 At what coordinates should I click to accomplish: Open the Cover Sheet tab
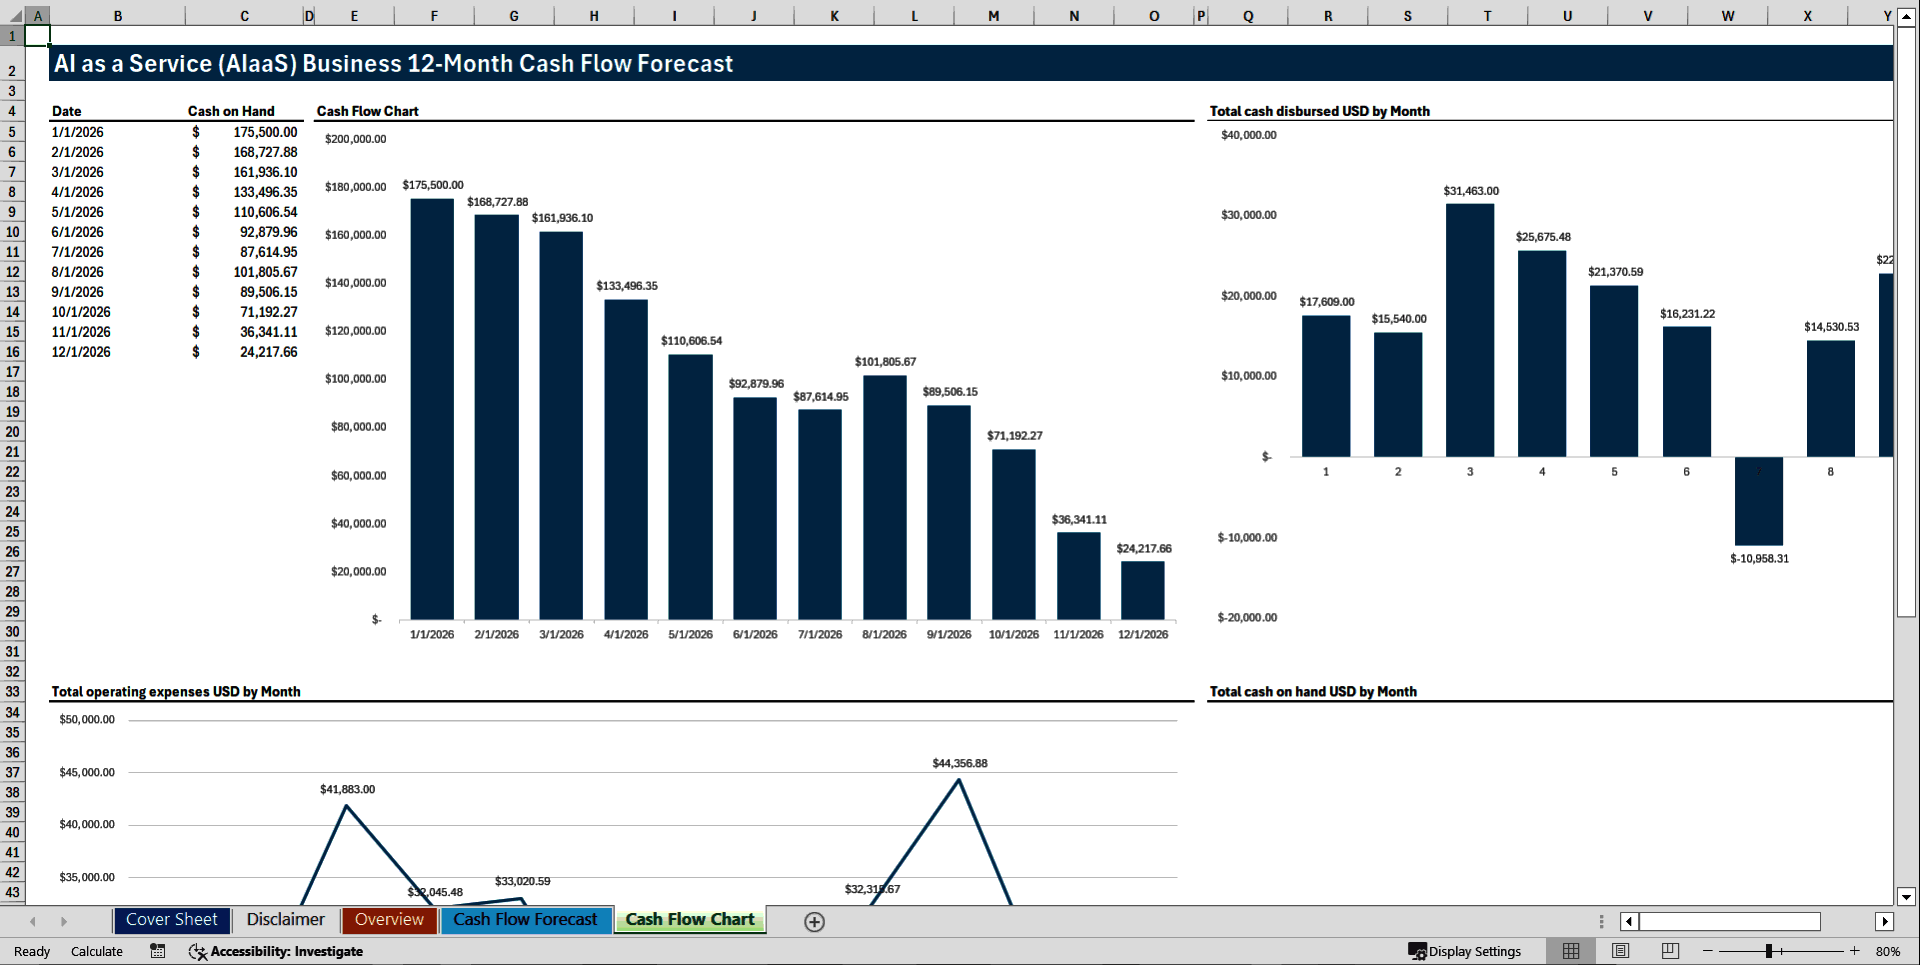(171, 920)
